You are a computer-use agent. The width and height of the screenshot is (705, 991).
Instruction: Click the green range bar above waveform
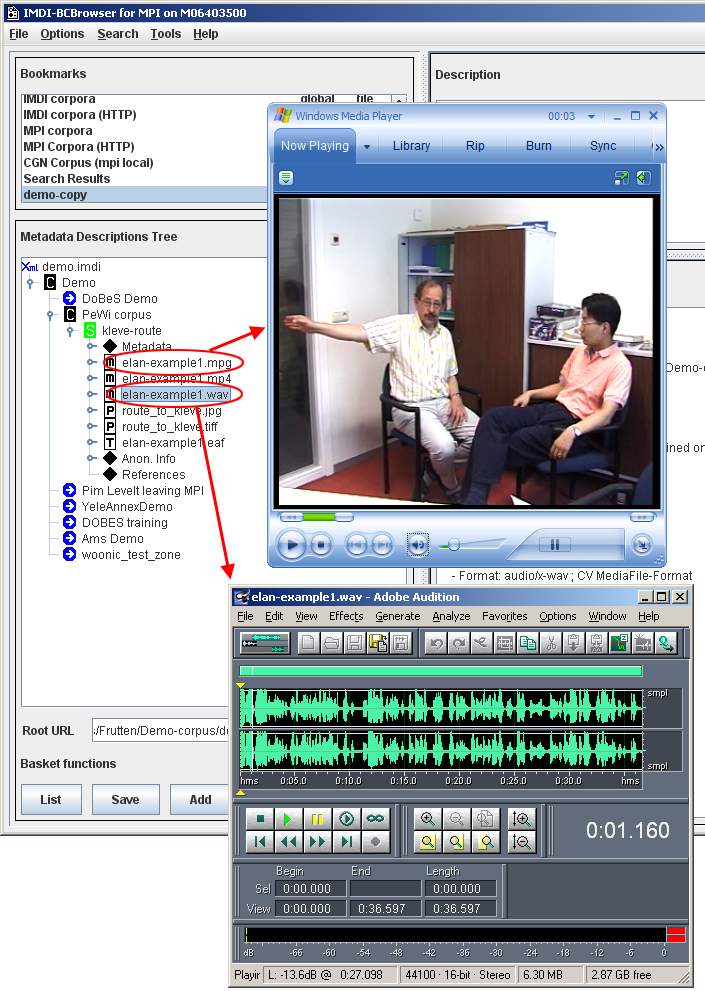[441, 671]
